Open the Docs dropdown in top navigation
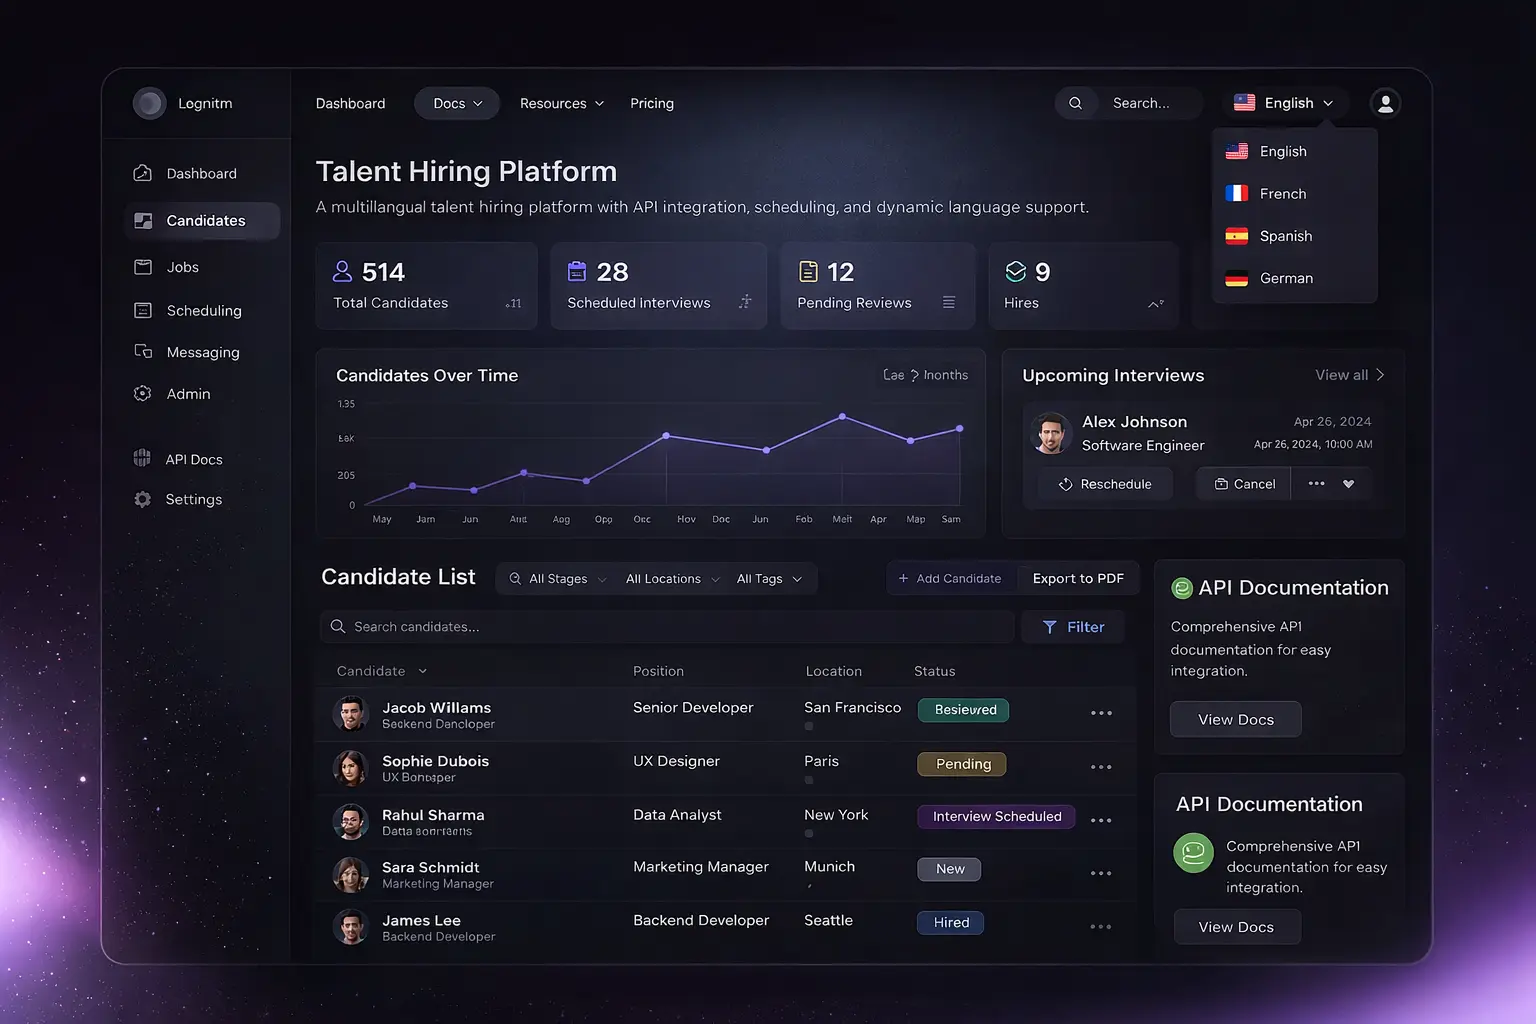1536x1024 pixels. pyautogui.click(x=456, y=103)
